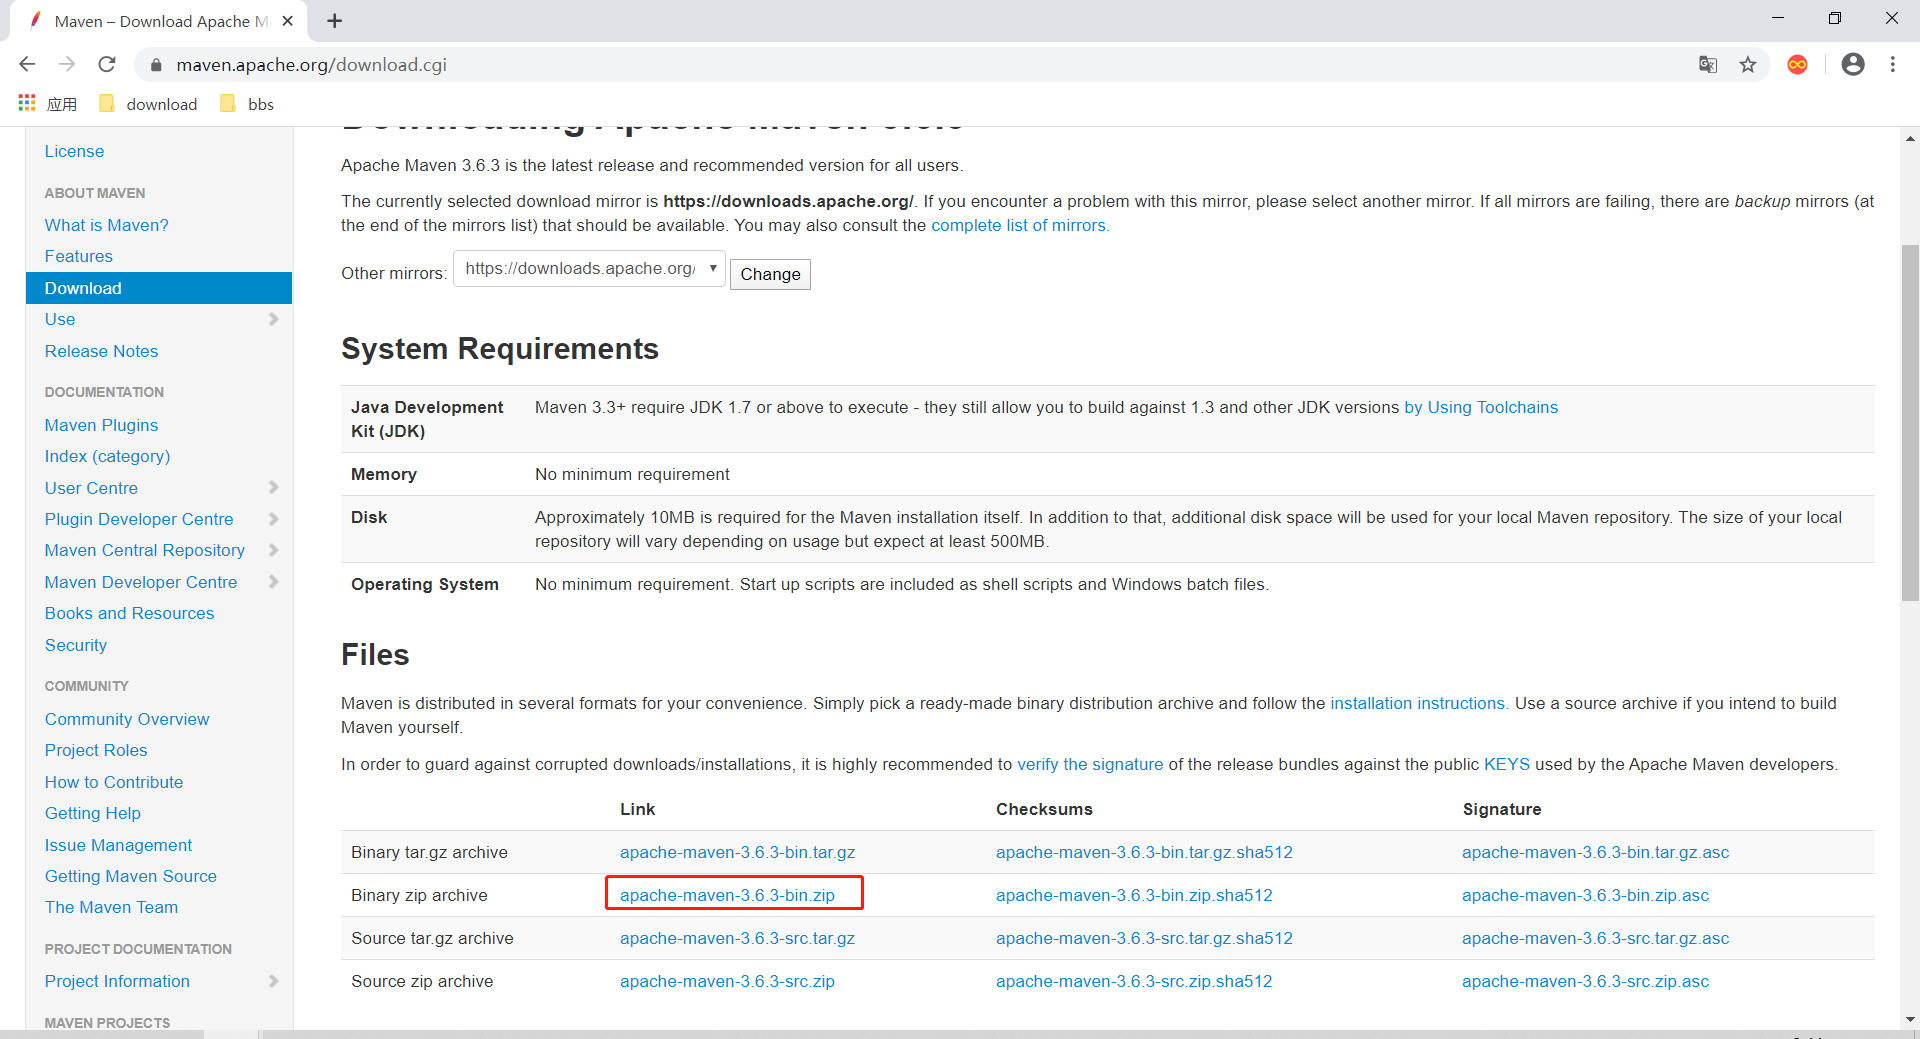
Task: Open apache-maven-3.6.3-bin.zip.asc signature
Action: pos(1585,895)
